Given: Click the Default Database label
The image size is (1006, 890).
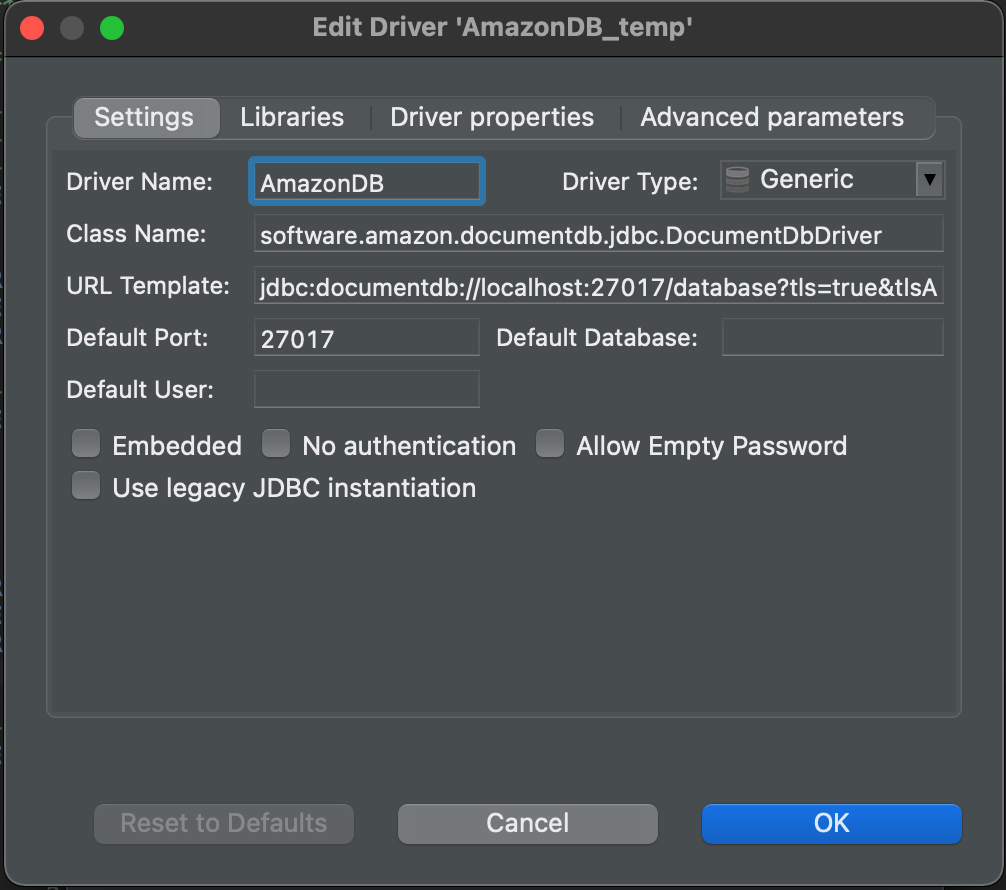Looking at the screenshot, I should point(597,338).
